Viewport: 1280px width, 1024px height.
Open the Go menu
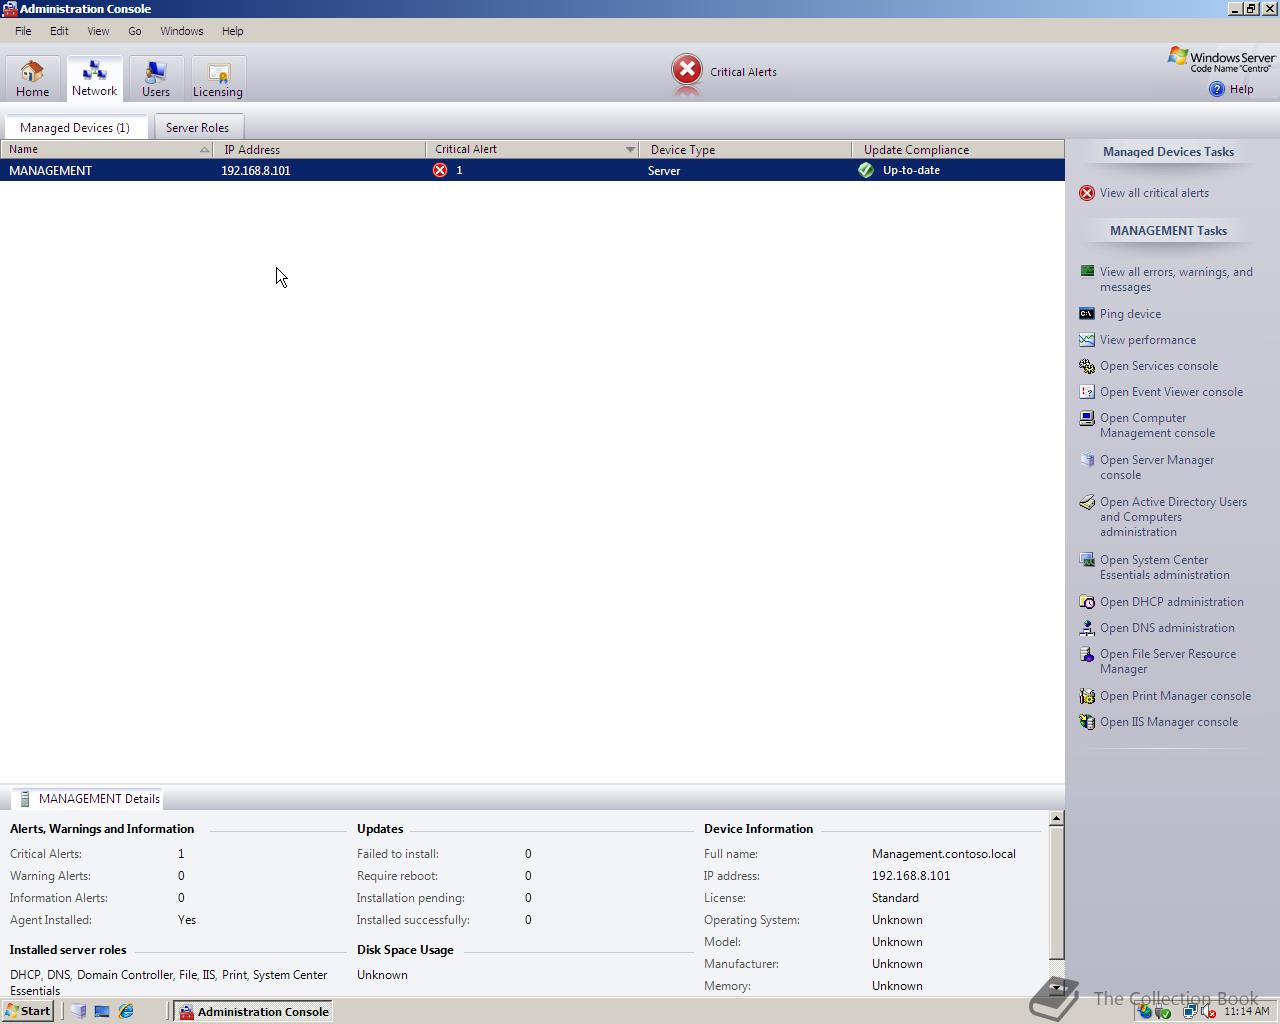(134, 31)
